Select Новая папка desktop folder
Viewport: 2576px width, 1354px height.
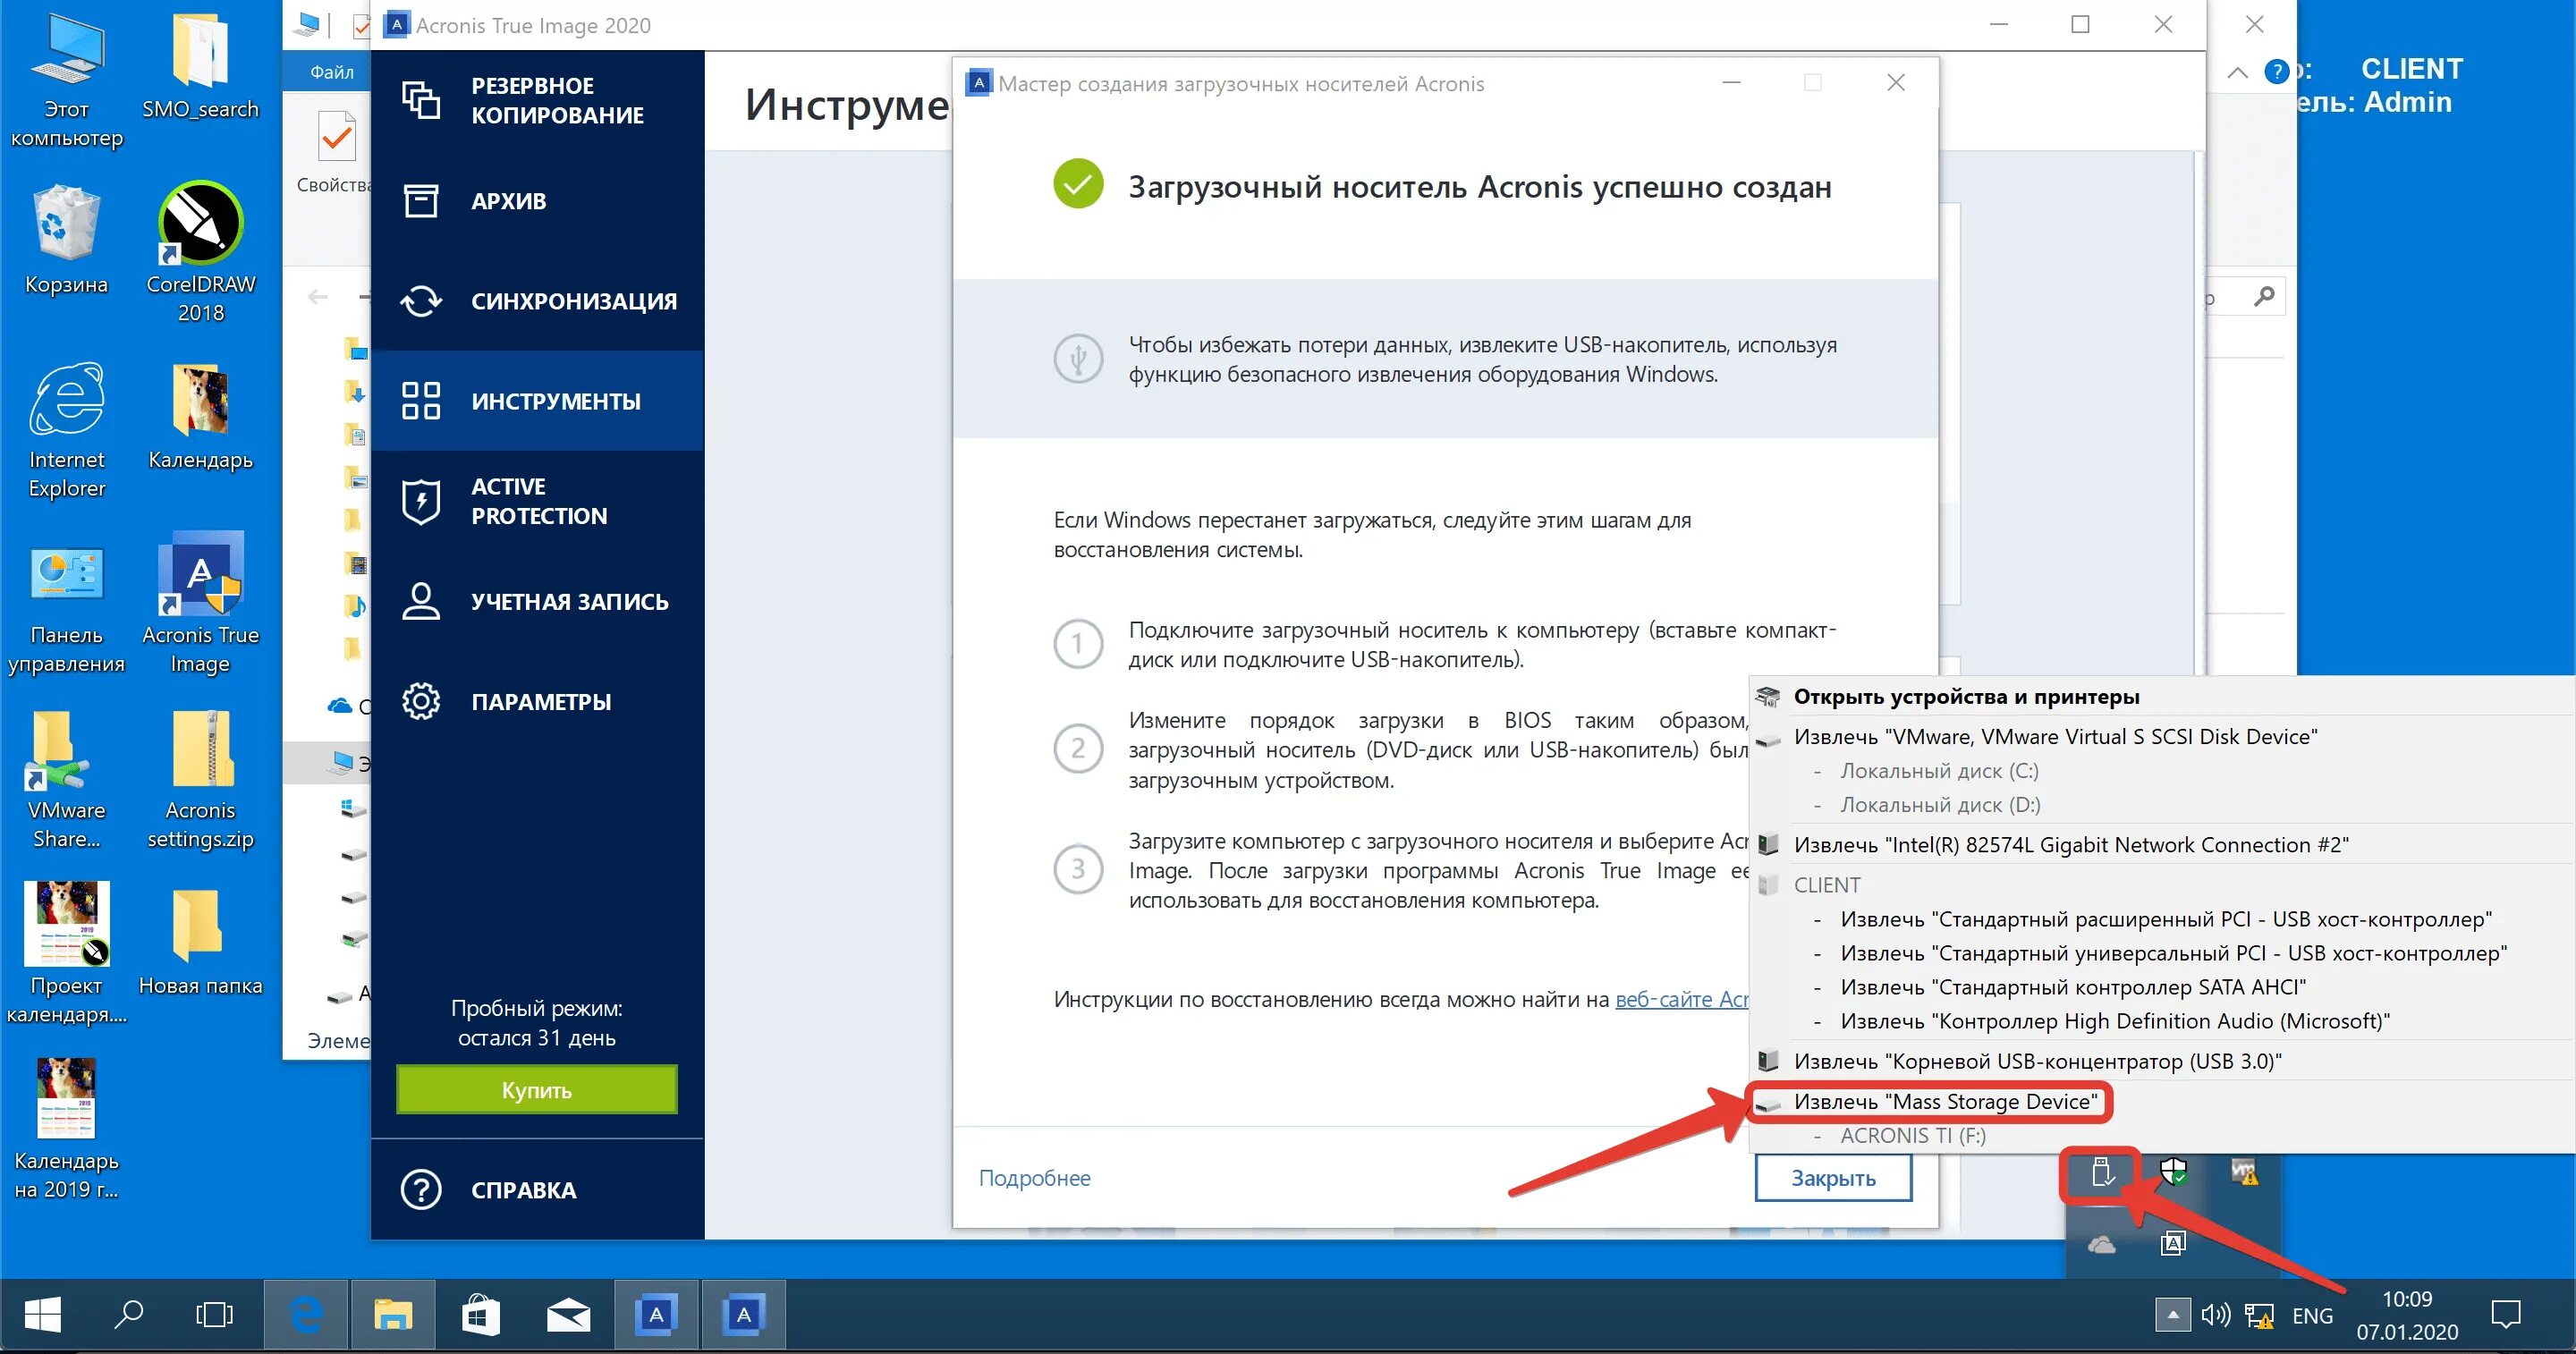click(200, 940)
